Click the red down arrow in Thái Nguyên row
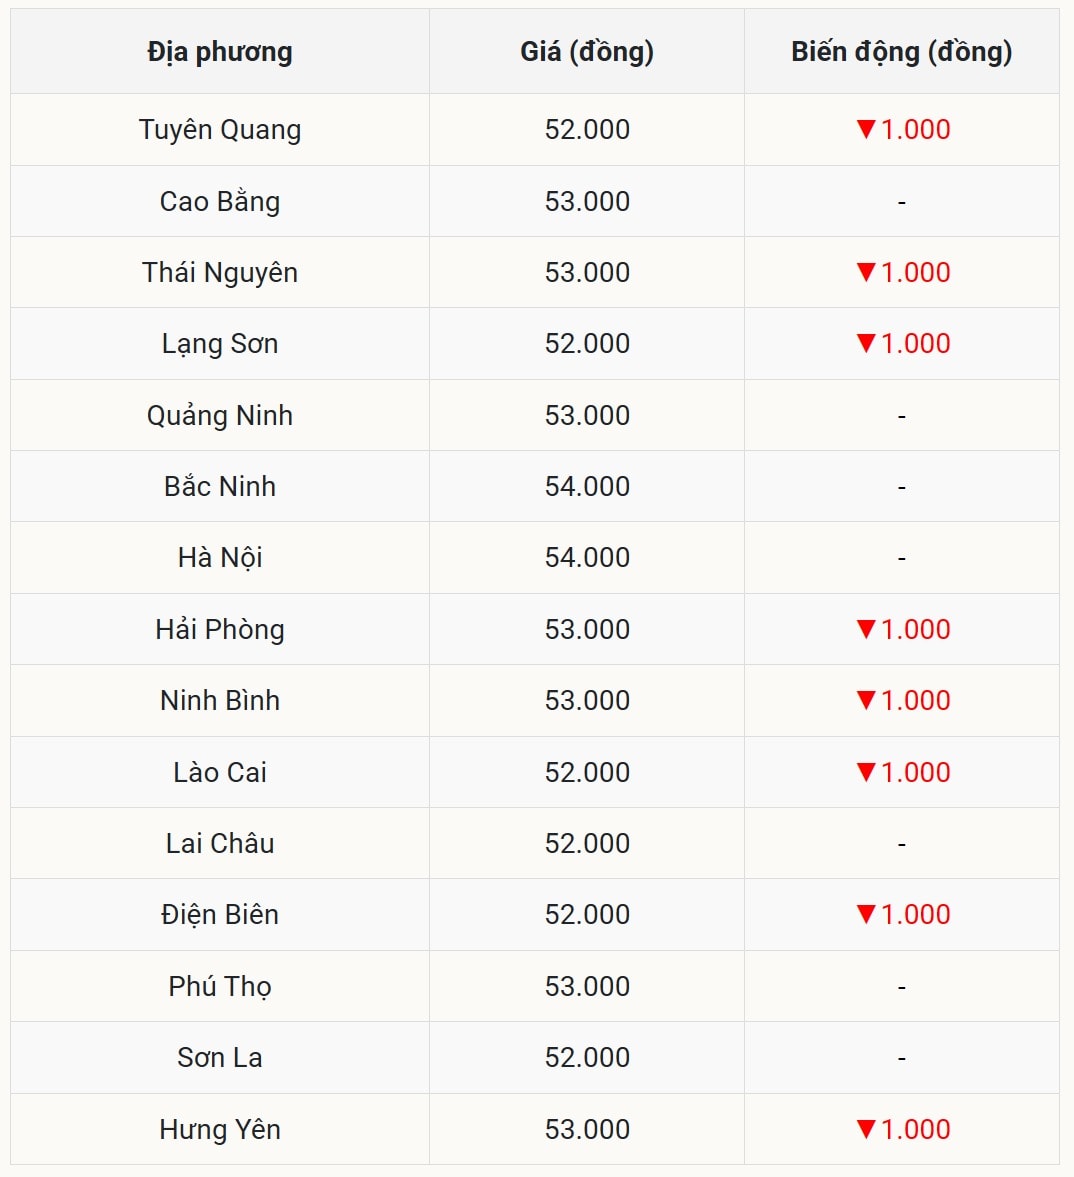The height and width of the screenshot is (1177, 1074). click(x=866, y=272)
